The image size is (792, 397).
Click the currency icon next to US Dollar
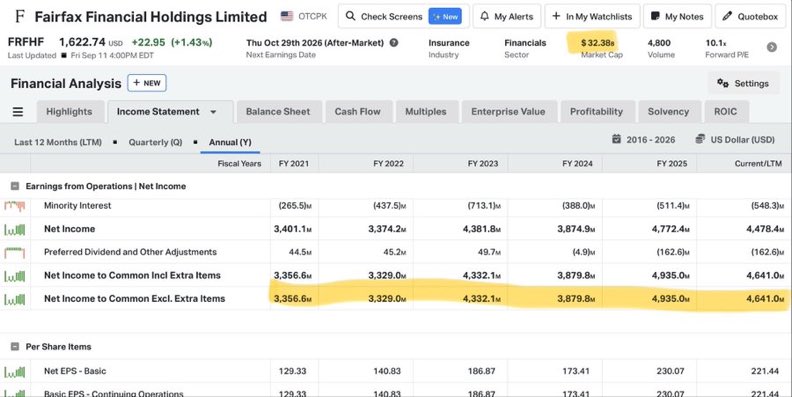(x=700, y=139)
